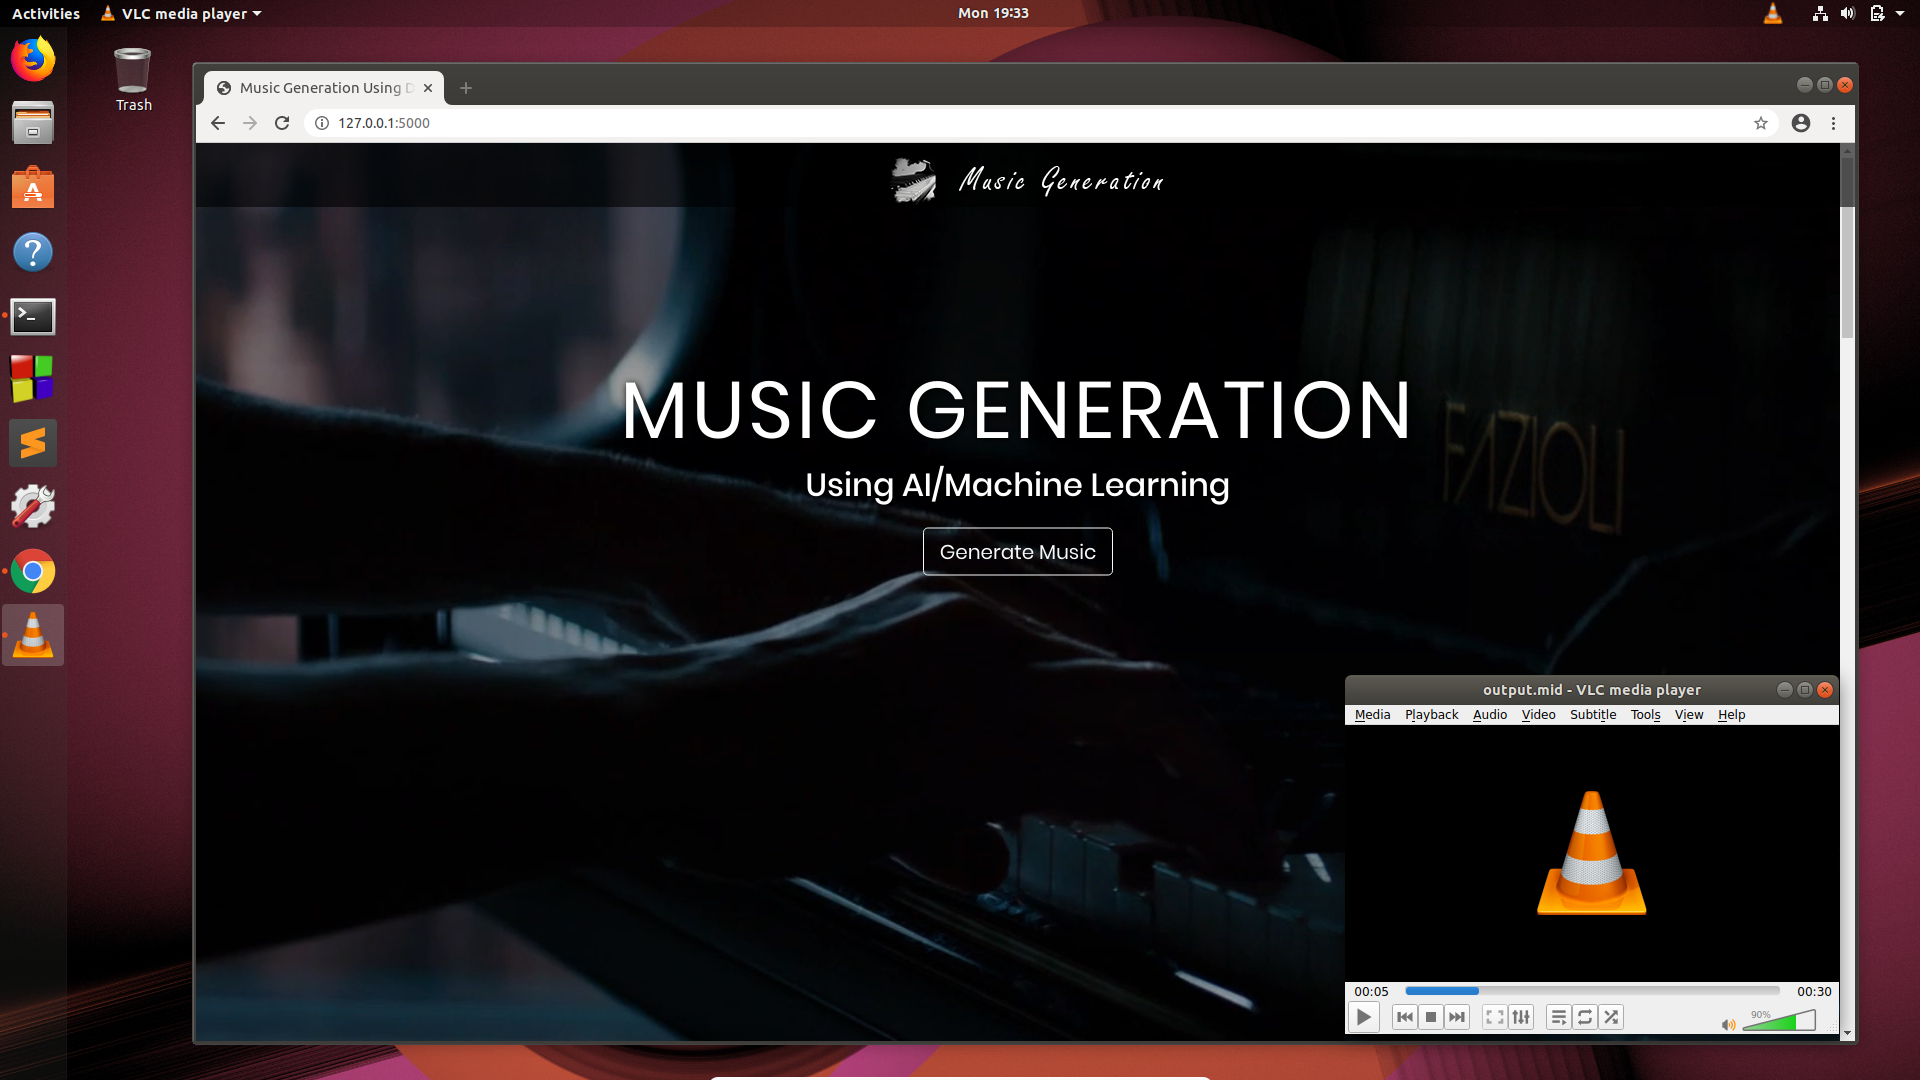
Task: Open VLC Tools menu
Action: coord(1645,715)
